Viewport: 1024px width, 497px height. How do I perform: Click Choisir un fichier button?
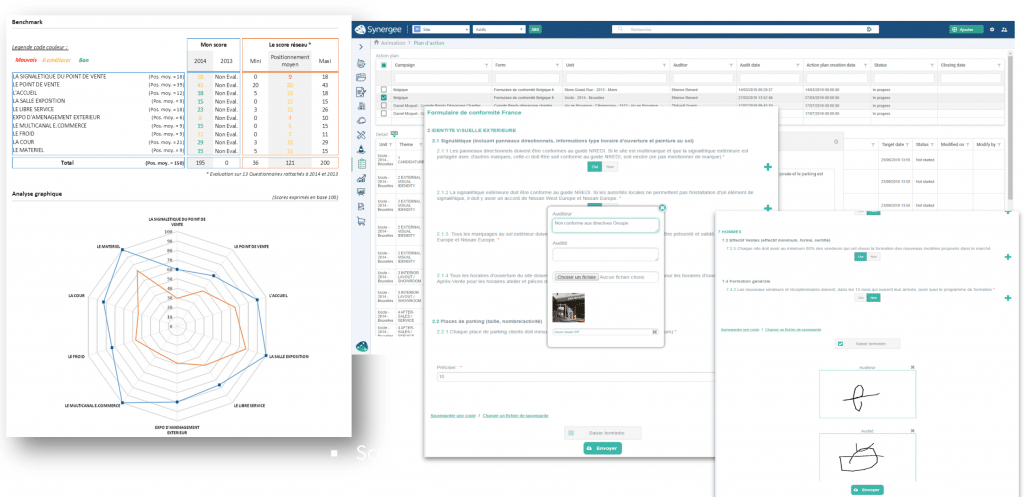pyautogui.click(x=575, y=276)
